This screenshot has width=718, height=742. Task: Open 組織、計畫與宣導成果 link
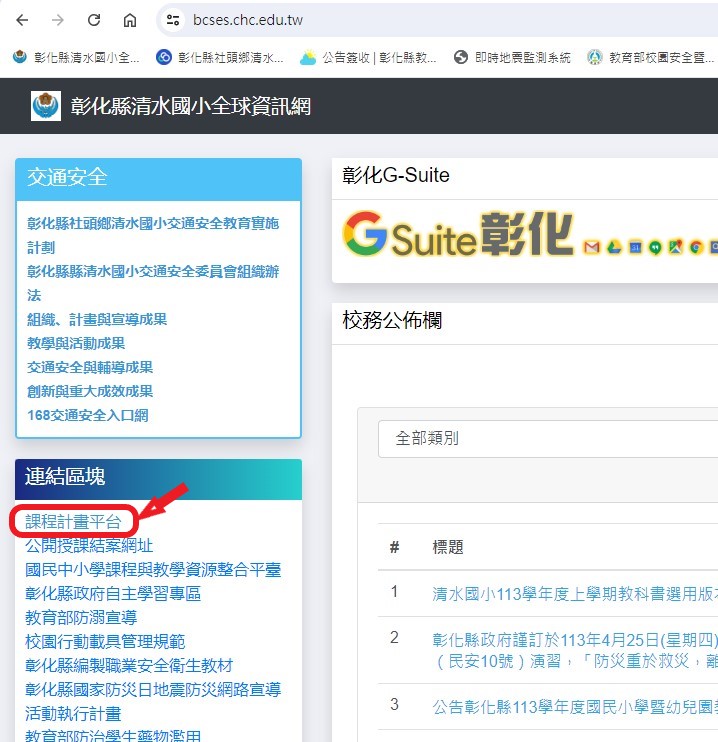pos(97,319)
